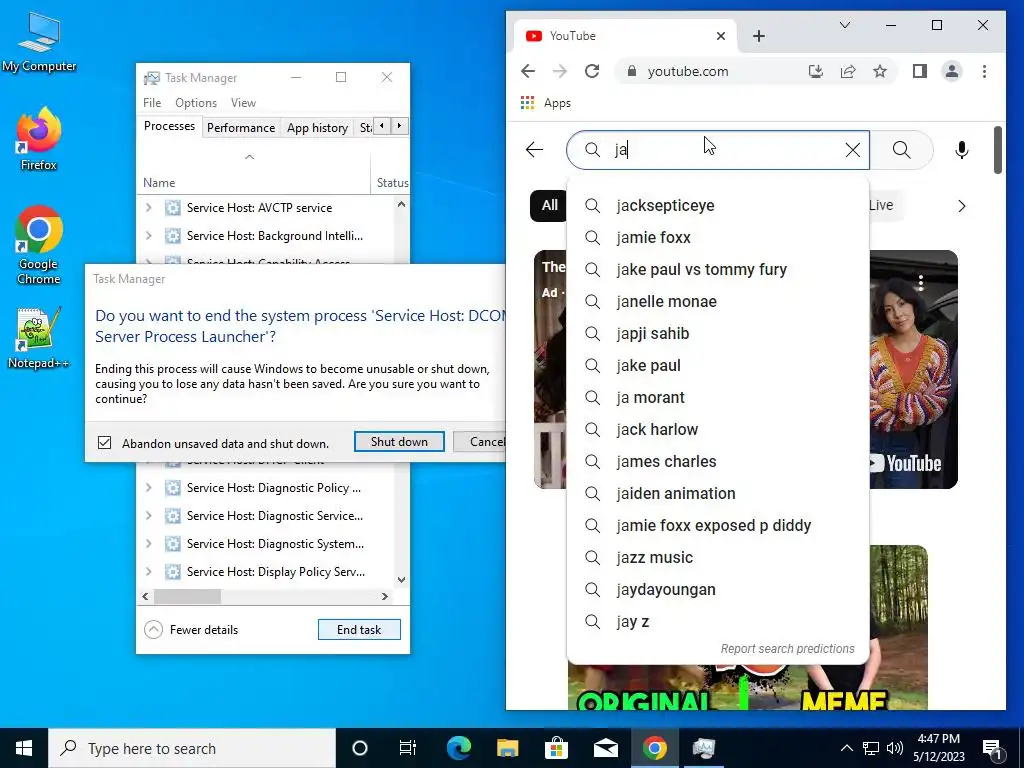1024x768 pixels.
Task: Open Google Chrome desktop shortcut
Action: (x=39, y=245)
